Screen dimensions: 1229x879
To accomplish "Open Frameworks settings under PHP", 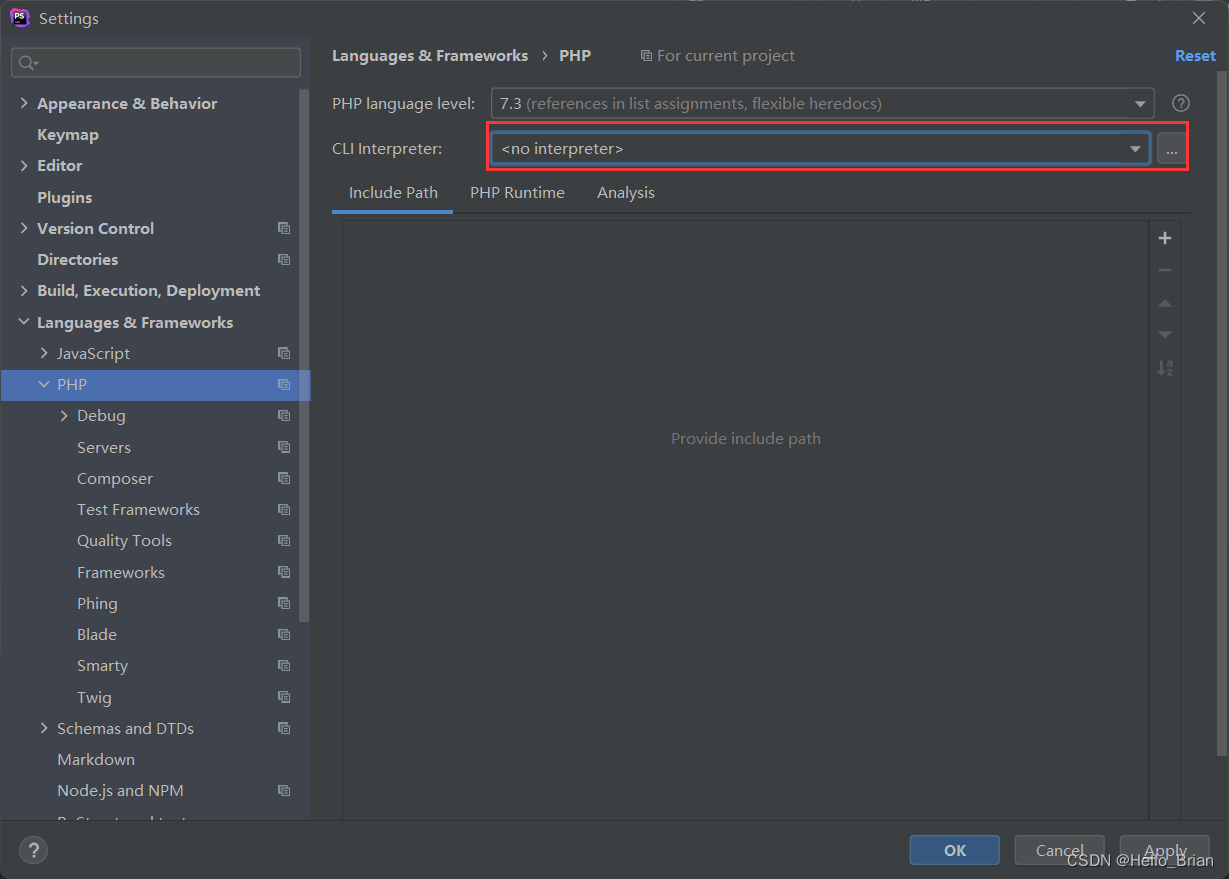I will click(x=121, y=572).
